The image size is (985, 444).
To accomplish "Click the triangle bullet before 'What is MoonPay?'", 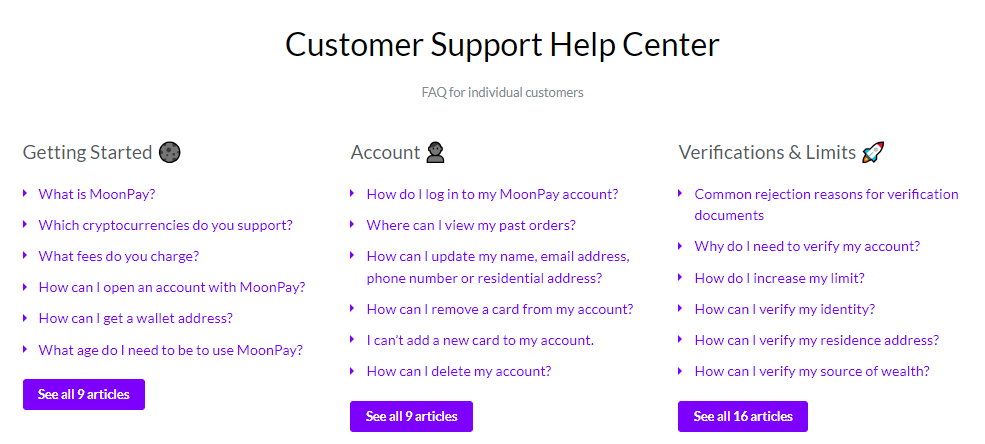I will point(25,194).
